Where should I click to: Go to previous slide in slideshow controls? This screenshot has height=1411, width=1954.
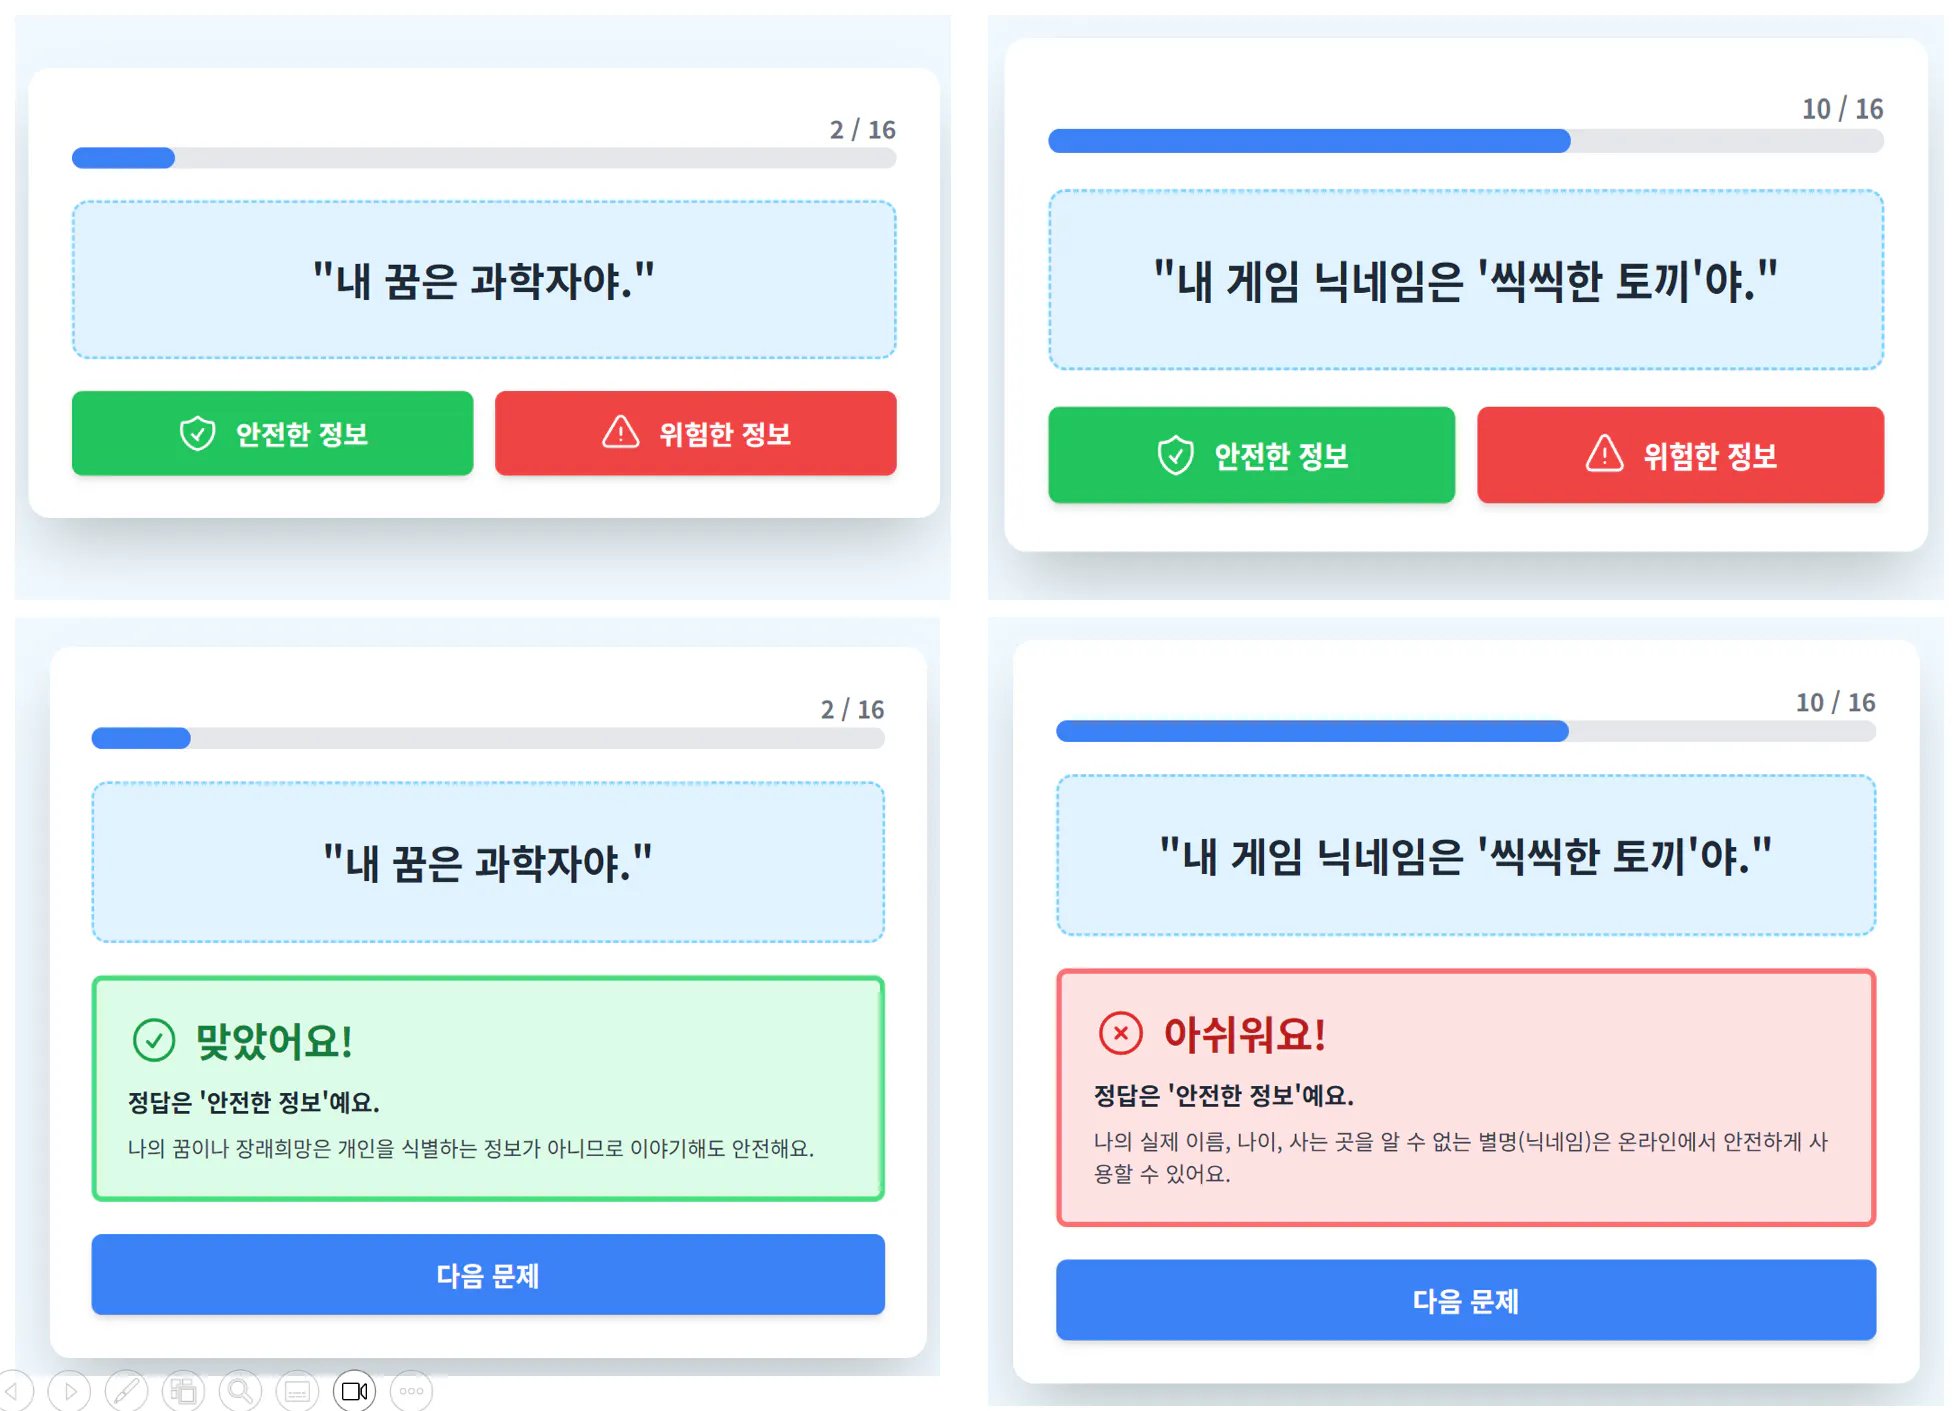coord(14,1391)
